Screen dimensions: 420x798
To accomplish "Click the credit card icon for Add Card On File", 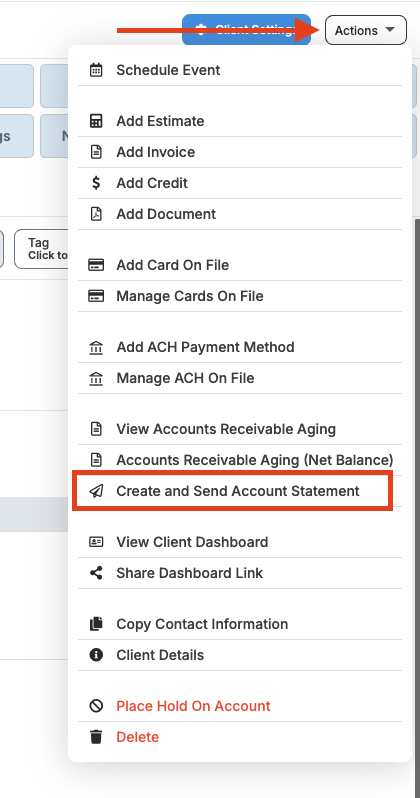I will [x=96, y=265].
